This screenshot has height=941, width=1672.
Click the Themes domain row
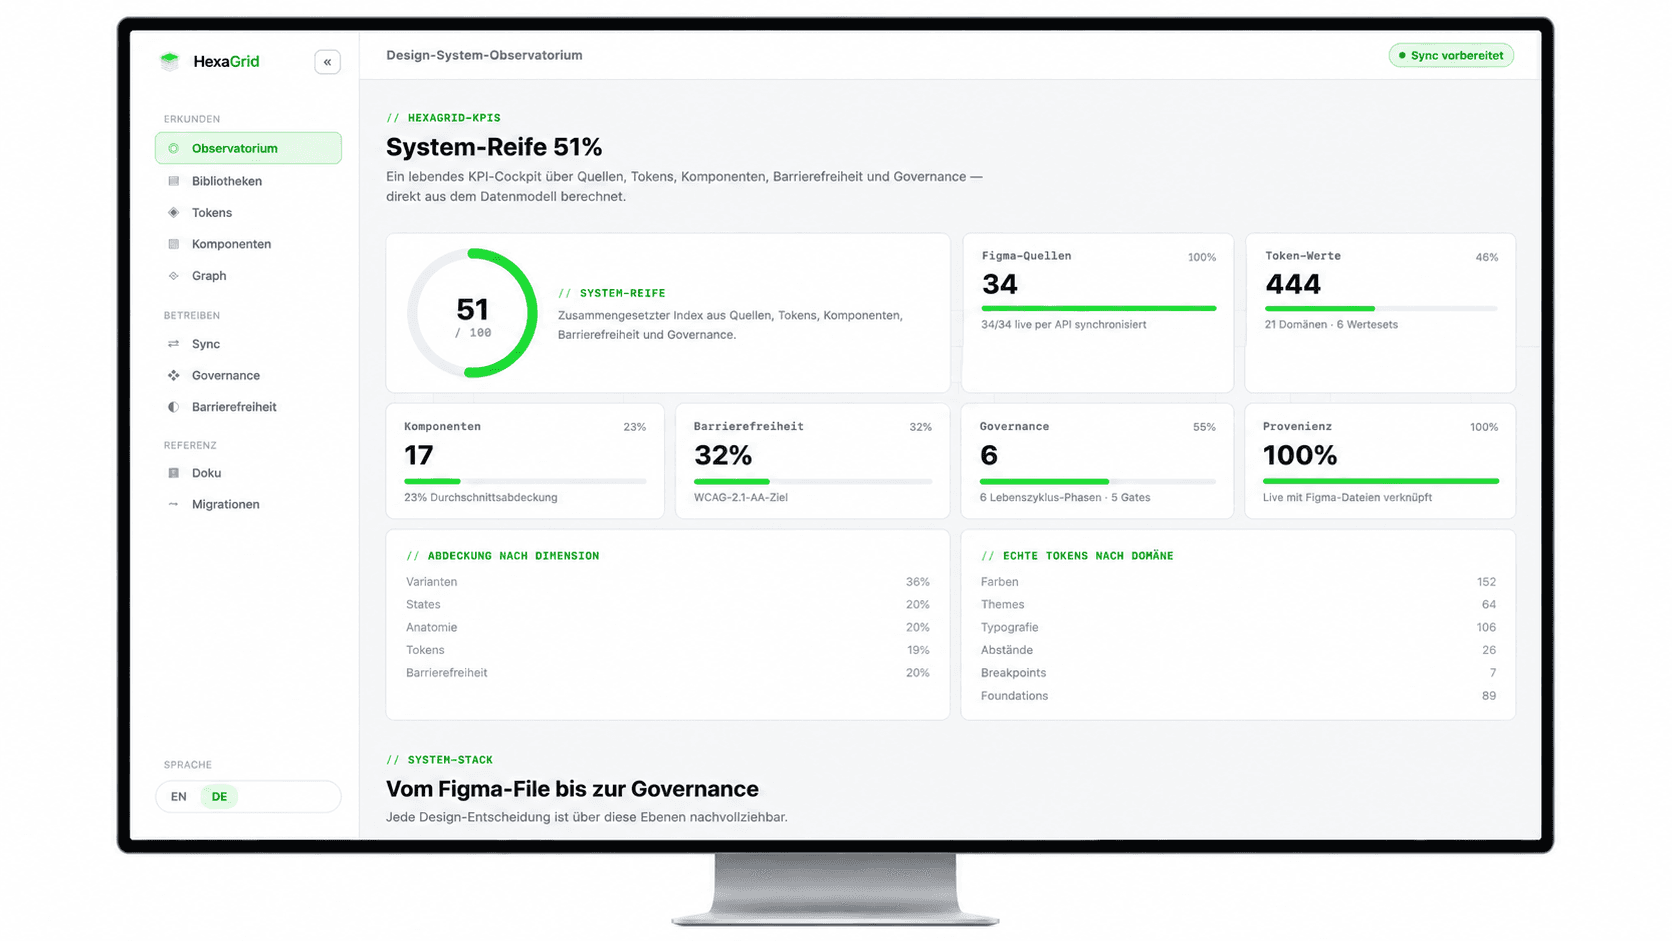(1238, 605)
